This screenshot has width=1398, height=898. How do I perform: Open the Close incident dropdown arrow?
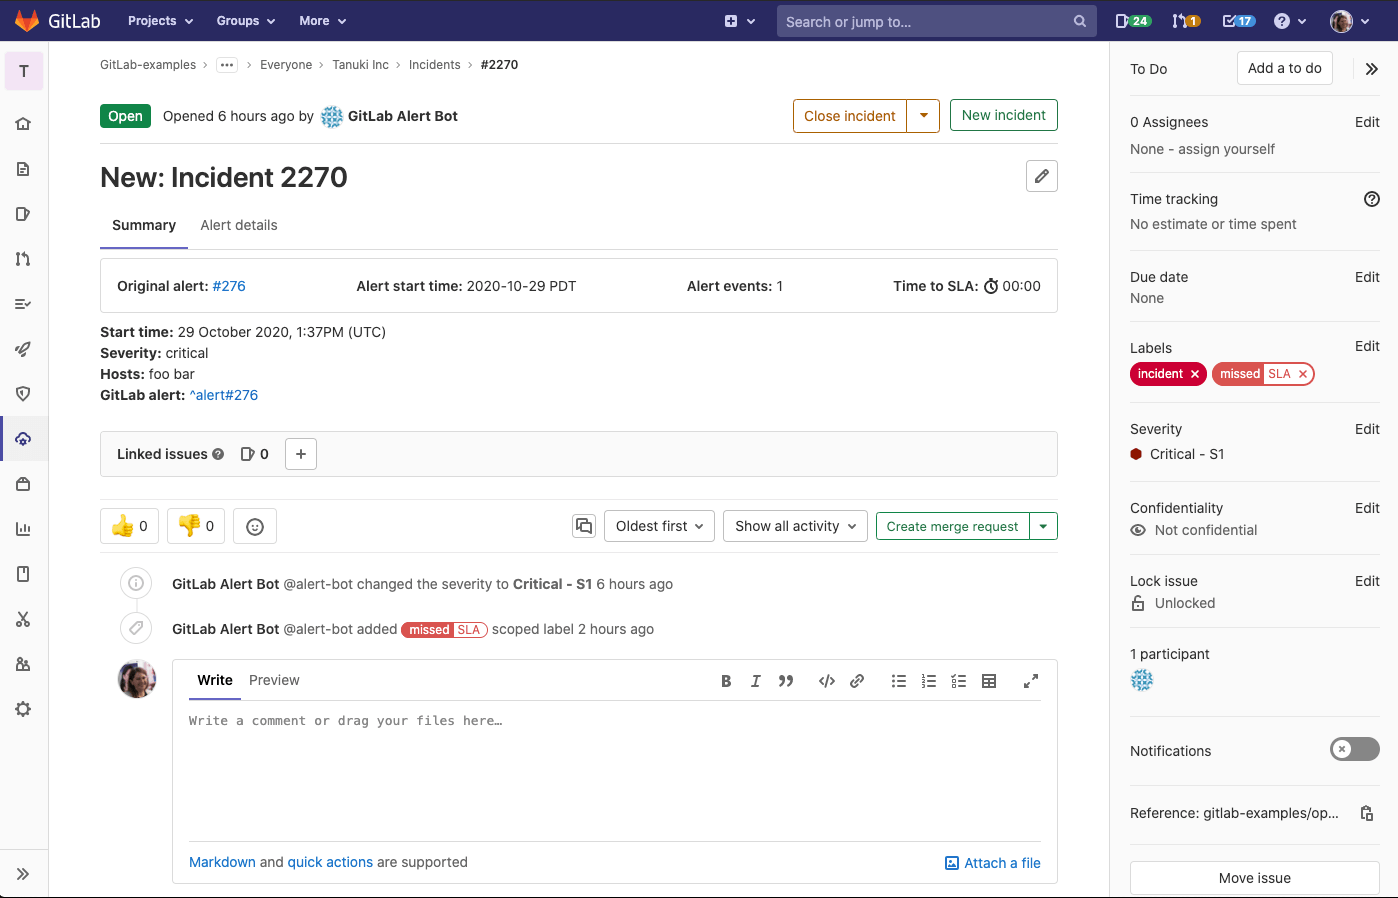pyautogui.click(x=923, y=115)
